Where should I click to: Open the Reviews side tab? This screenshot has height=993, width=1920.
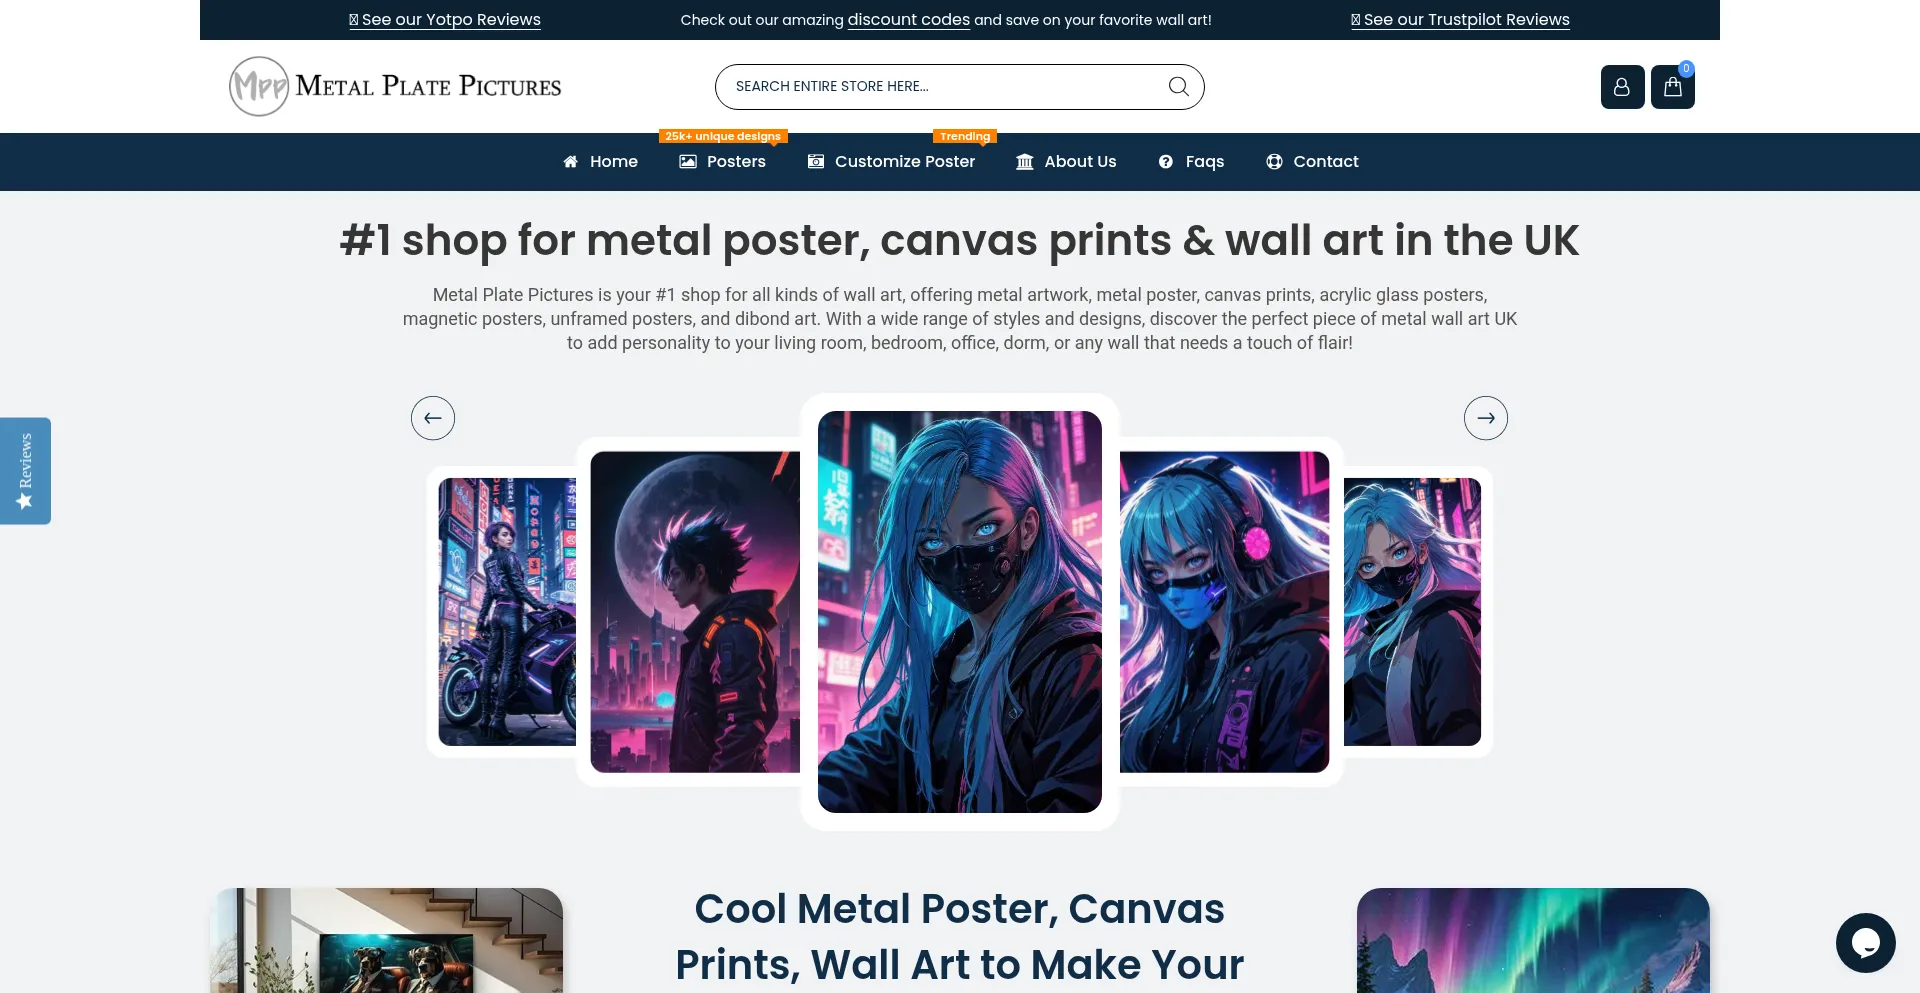[x=26, y=471]
